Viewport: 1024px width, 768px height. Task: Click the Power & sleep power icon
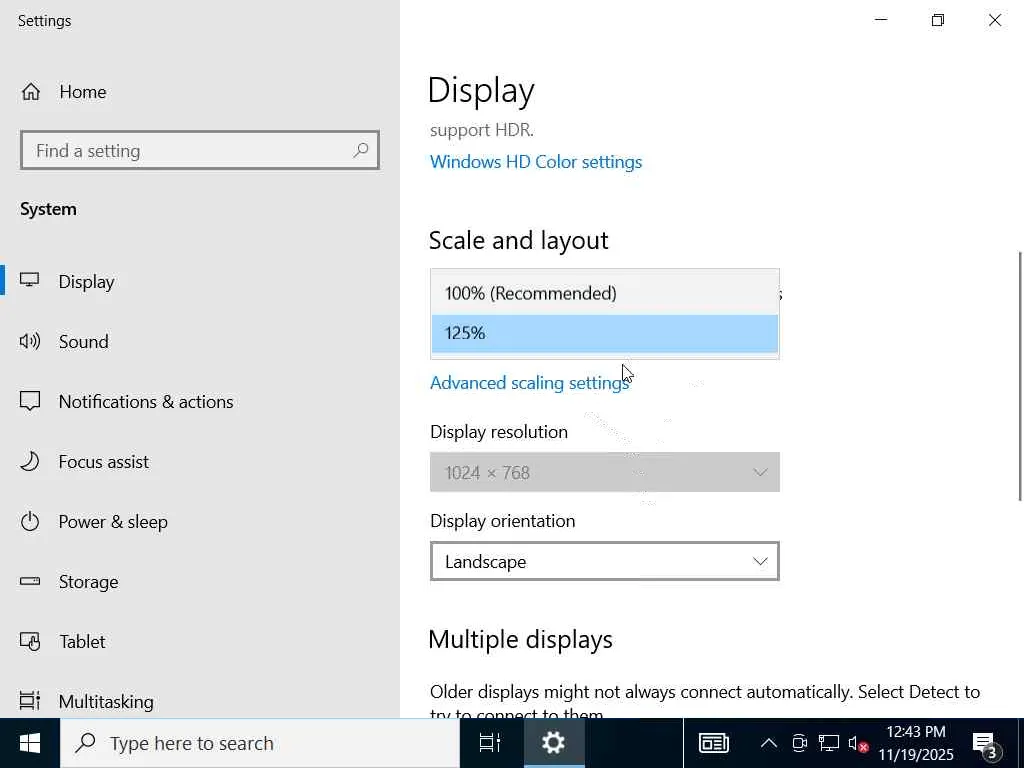coord(30,521)
